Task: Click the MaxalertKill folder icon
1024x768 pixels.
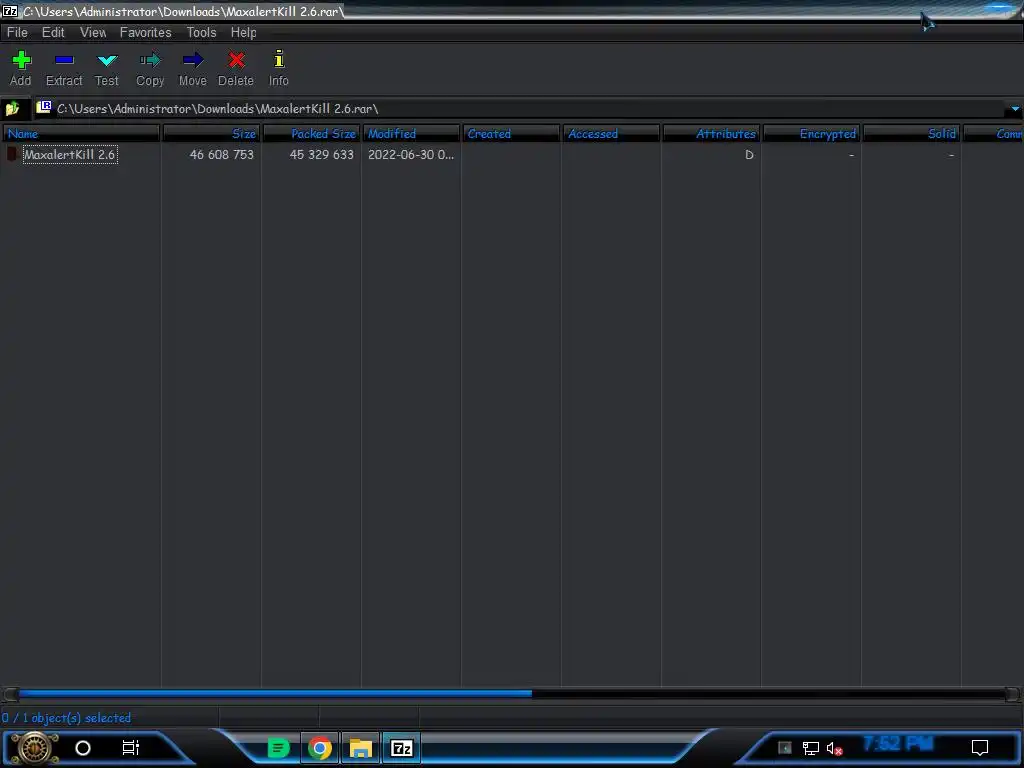Action: coord(12,154)
